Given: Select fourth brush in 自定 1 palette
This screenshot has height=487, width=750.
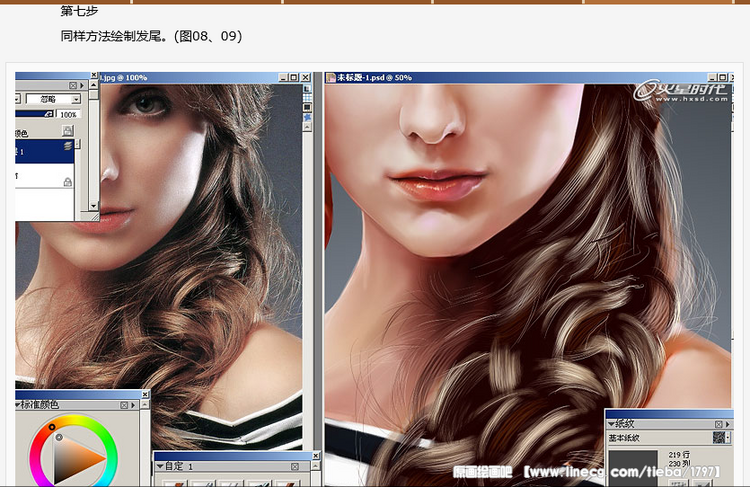Looking at the screenshot, I should tap(260, 483).
